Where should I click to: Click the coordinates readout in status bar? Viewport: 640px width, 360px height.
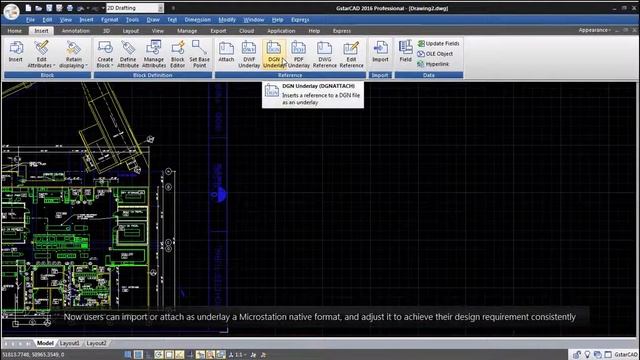(33, 355)
